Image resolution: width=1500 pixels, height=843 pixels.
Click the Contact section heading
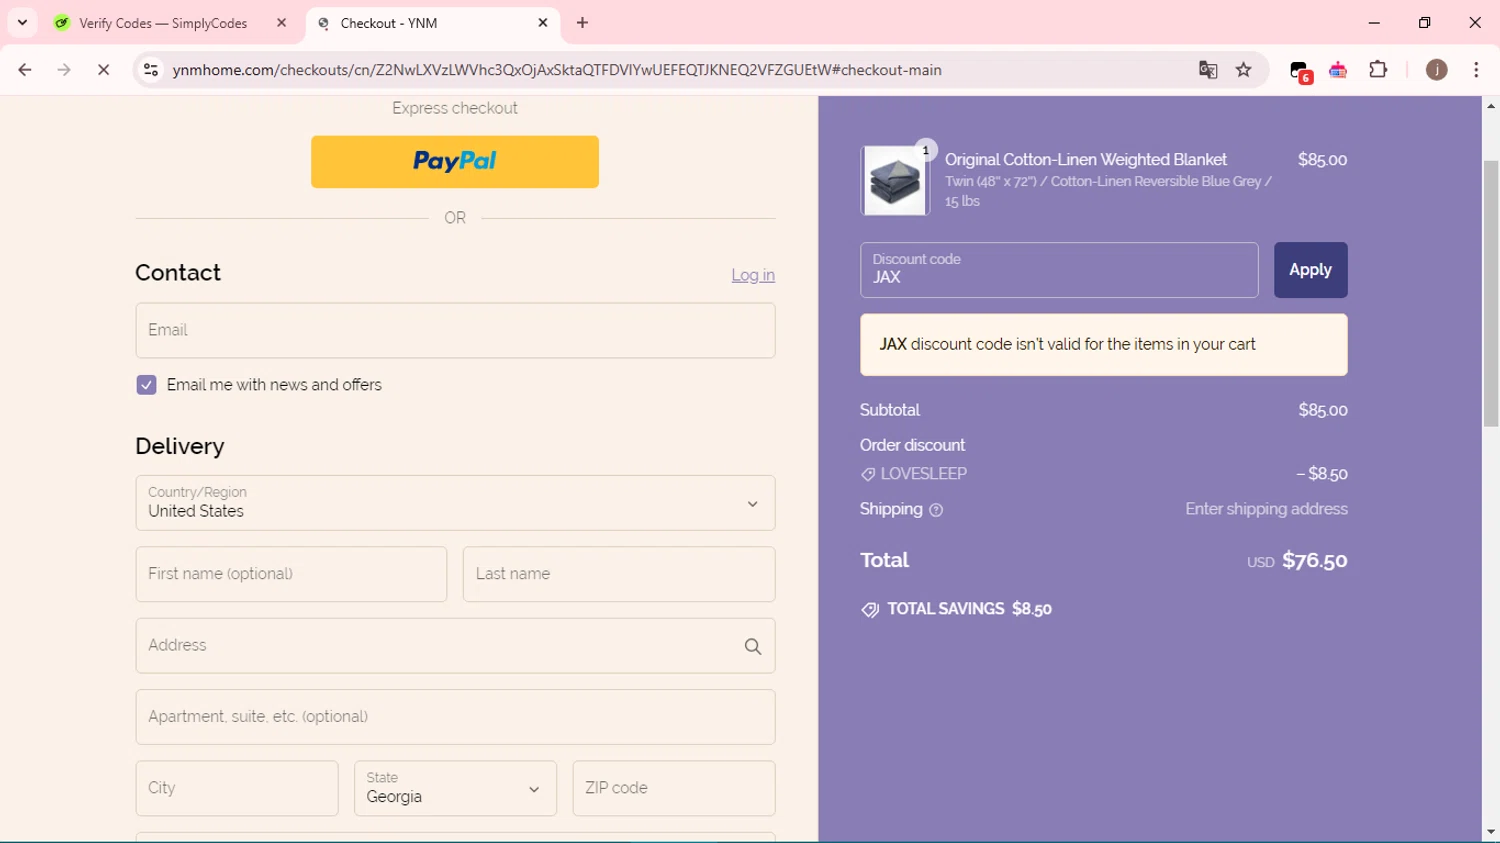click(x=178, y=273)
